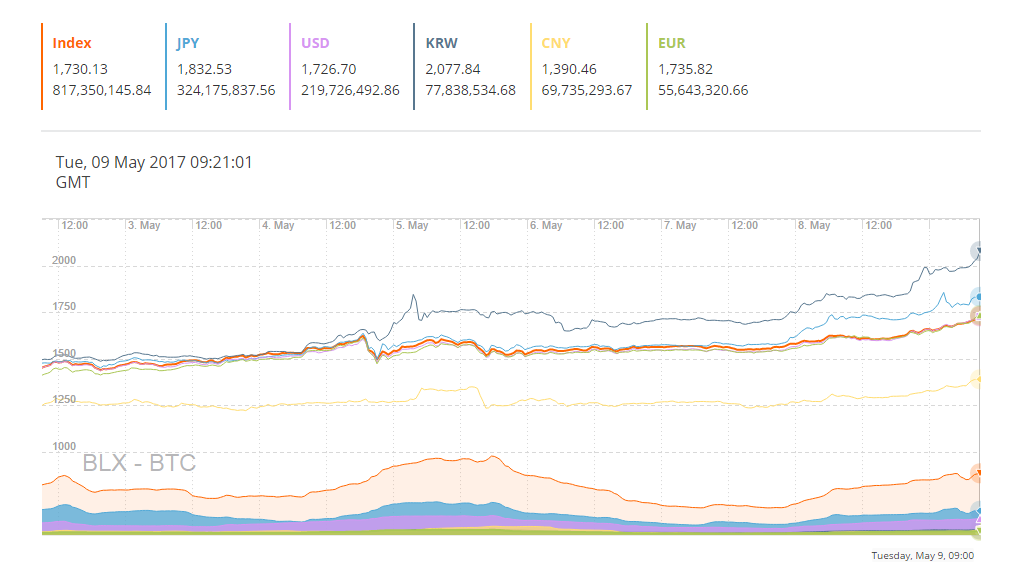Click the 5. May date axis label
The image size is (1012, 572).
(412, 225)
